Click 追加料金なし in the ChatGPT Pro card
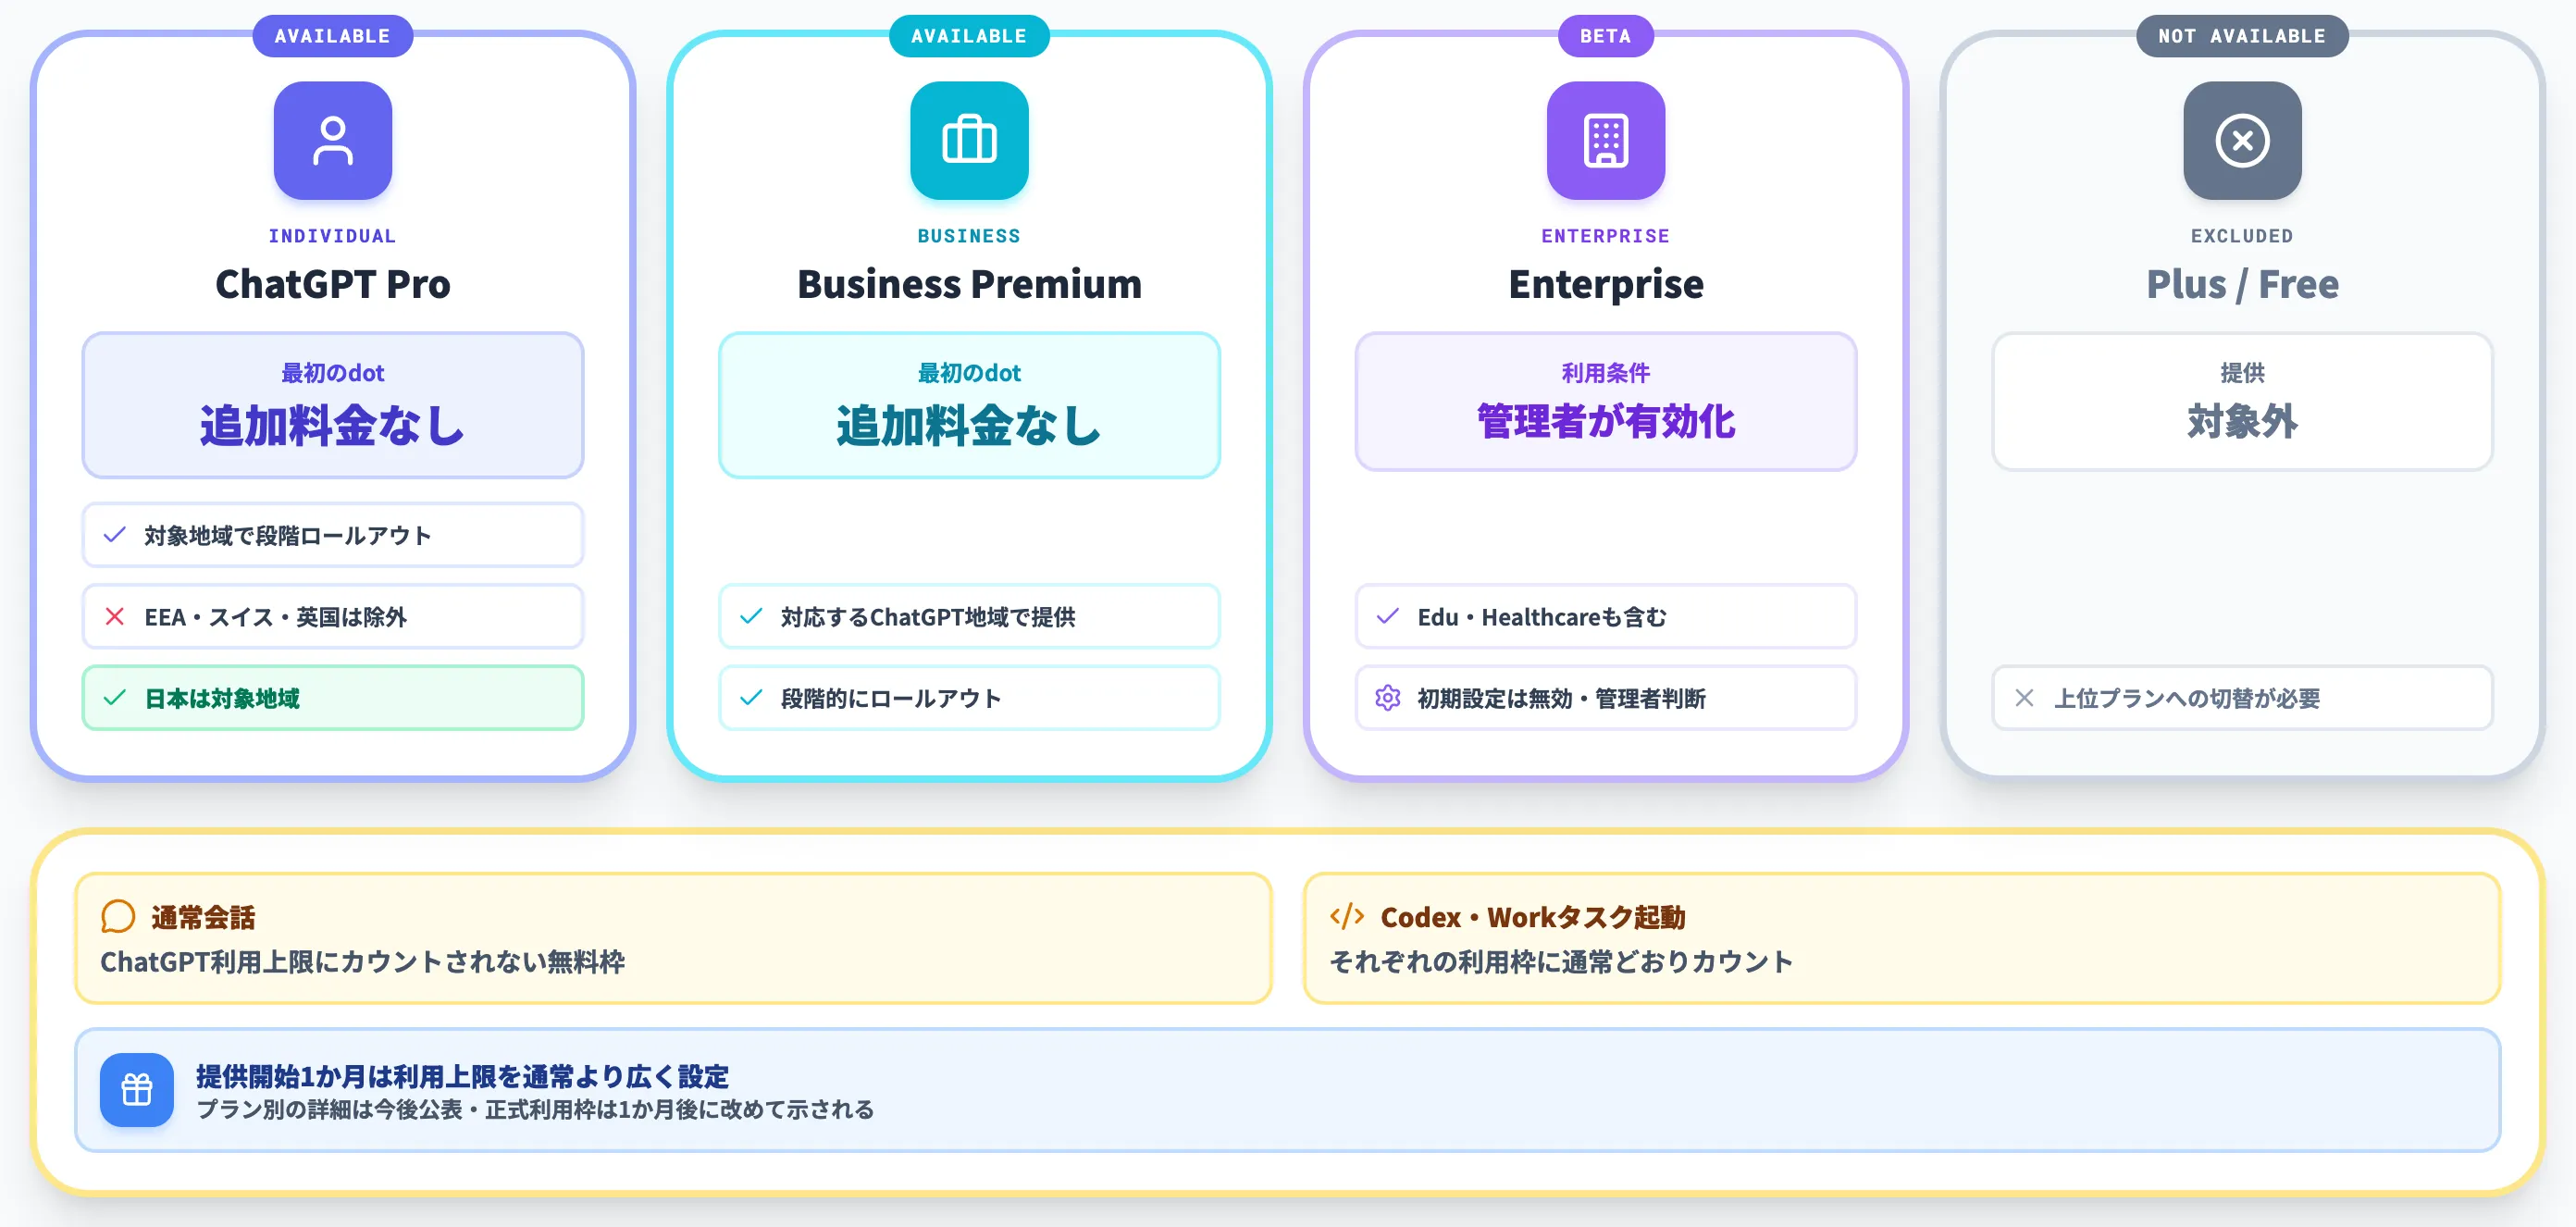The width and height of the screenshot is (2576, 1227). coord(333,425)
